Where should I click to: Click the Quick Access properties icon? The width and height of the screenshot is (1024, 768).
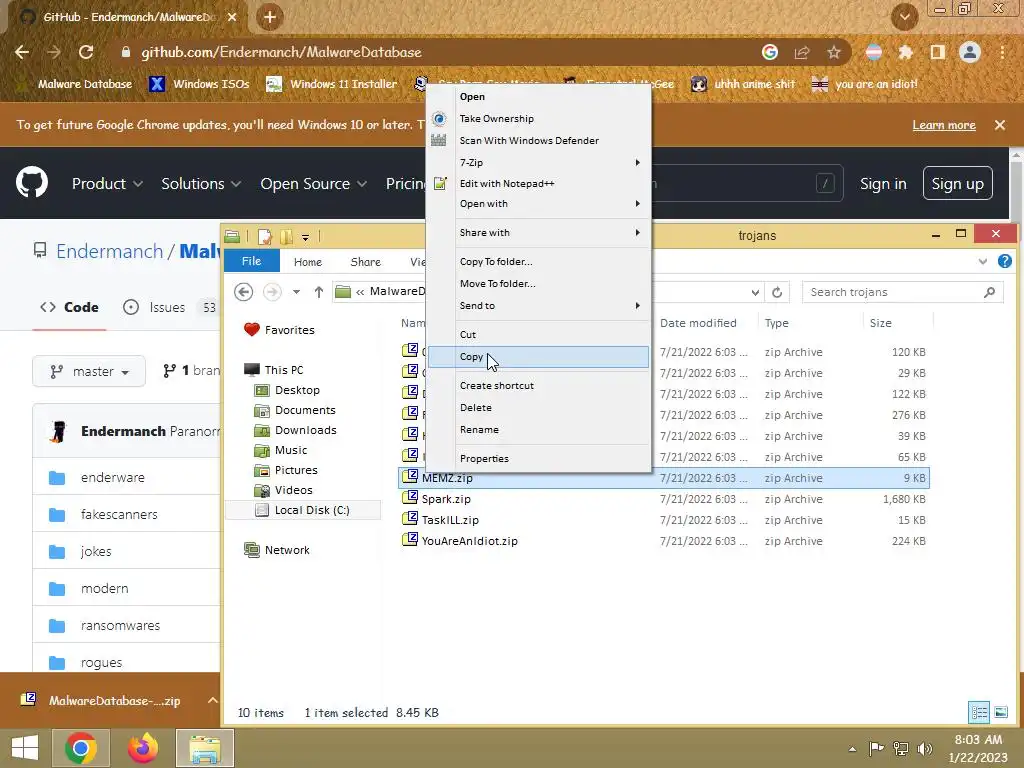coord(264,236)
